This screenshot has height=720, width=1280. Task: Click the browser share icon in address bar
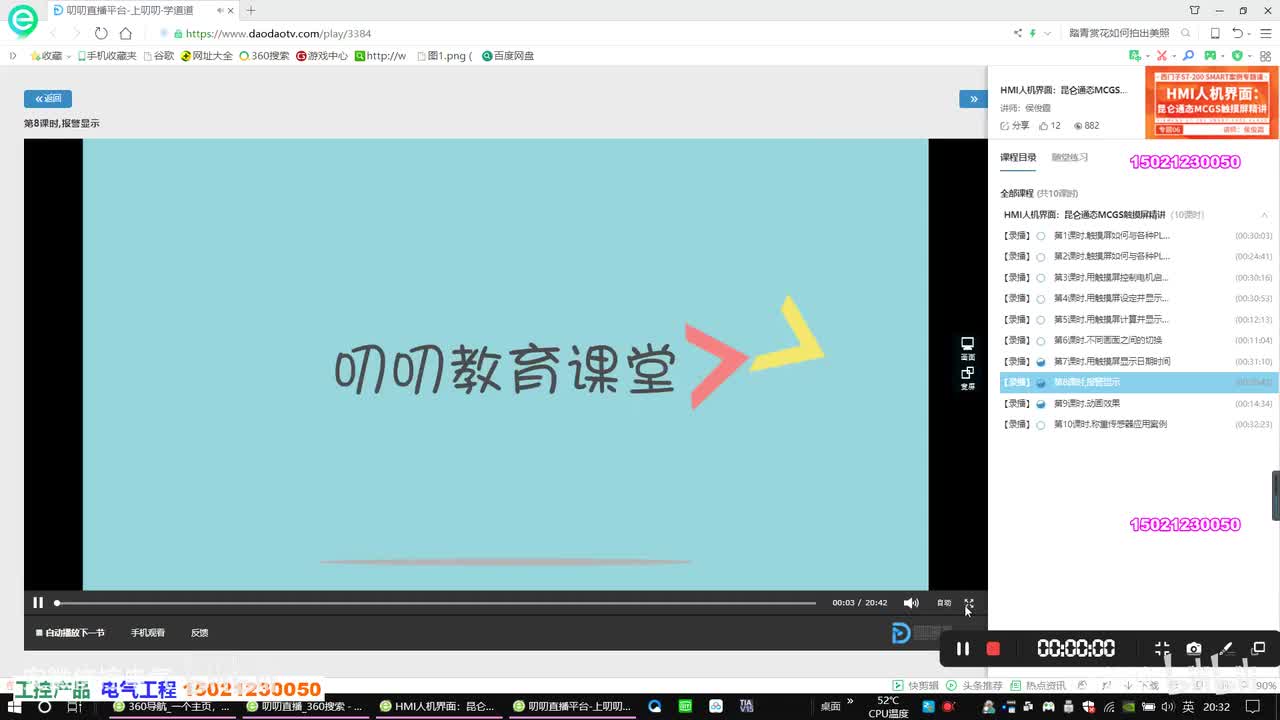point(1018,33)
